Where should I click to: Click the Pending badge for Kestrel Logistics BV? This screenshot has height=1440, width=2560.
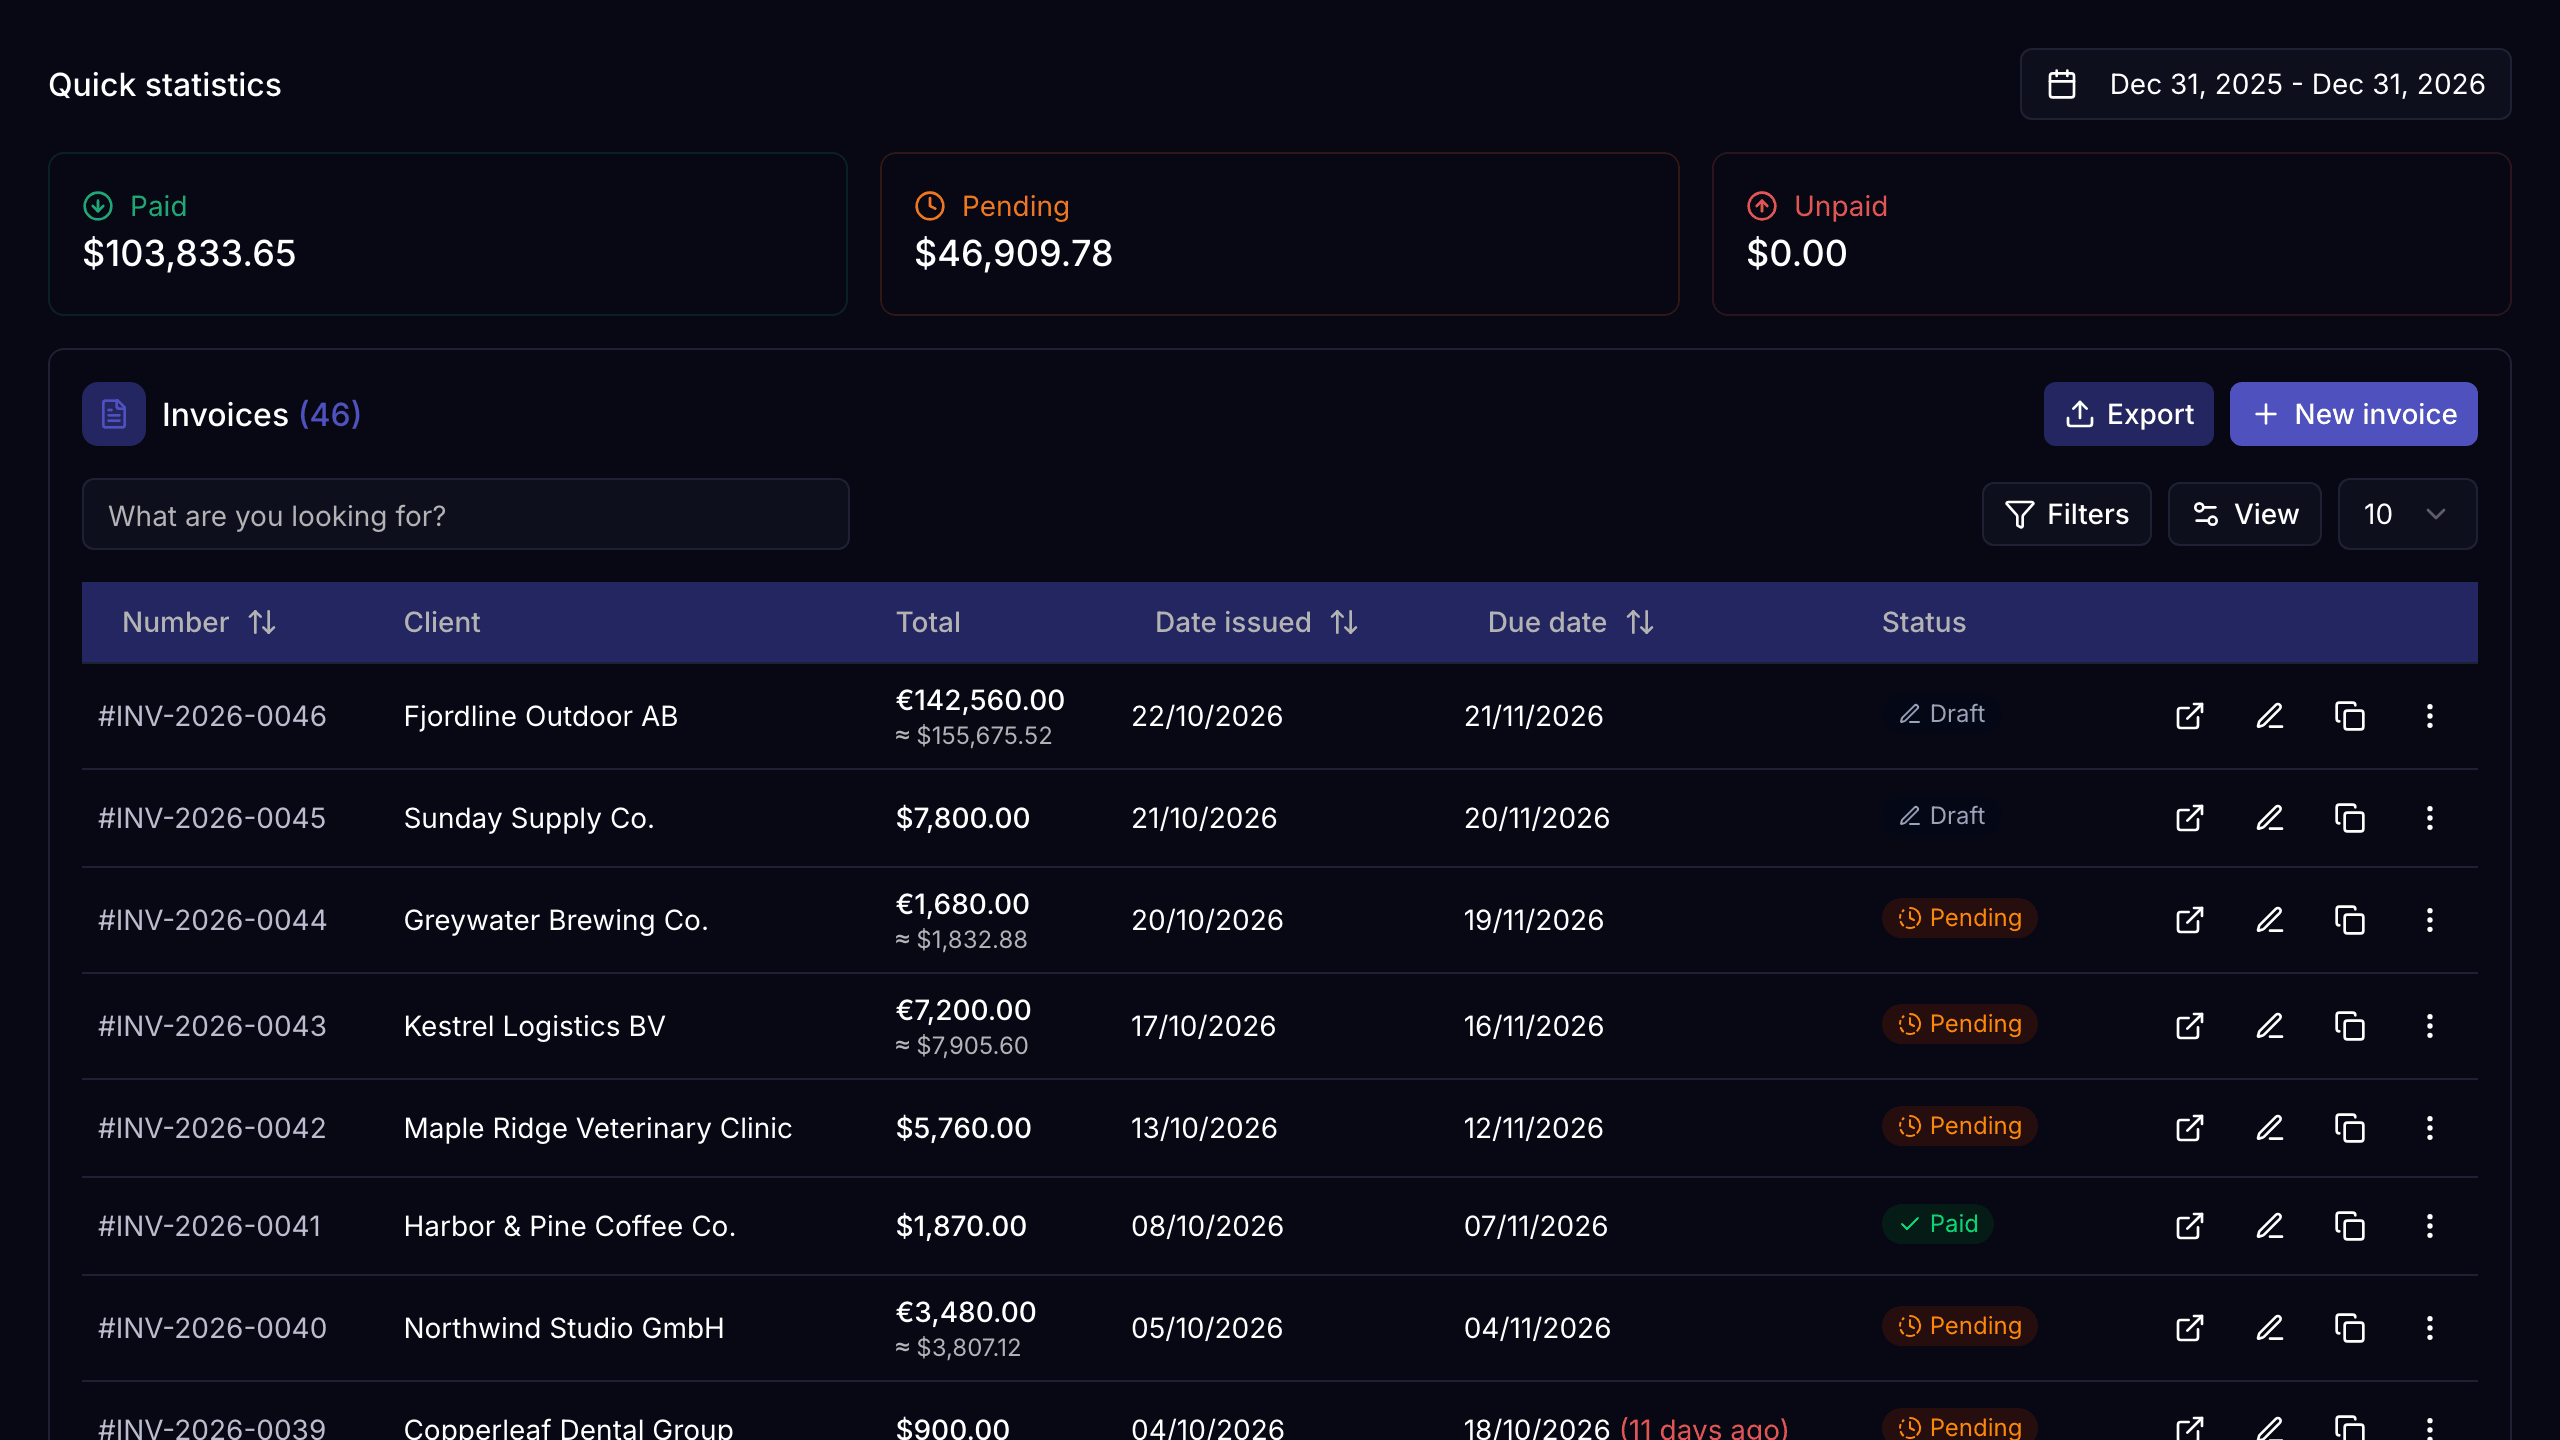click(1960, 1024)
